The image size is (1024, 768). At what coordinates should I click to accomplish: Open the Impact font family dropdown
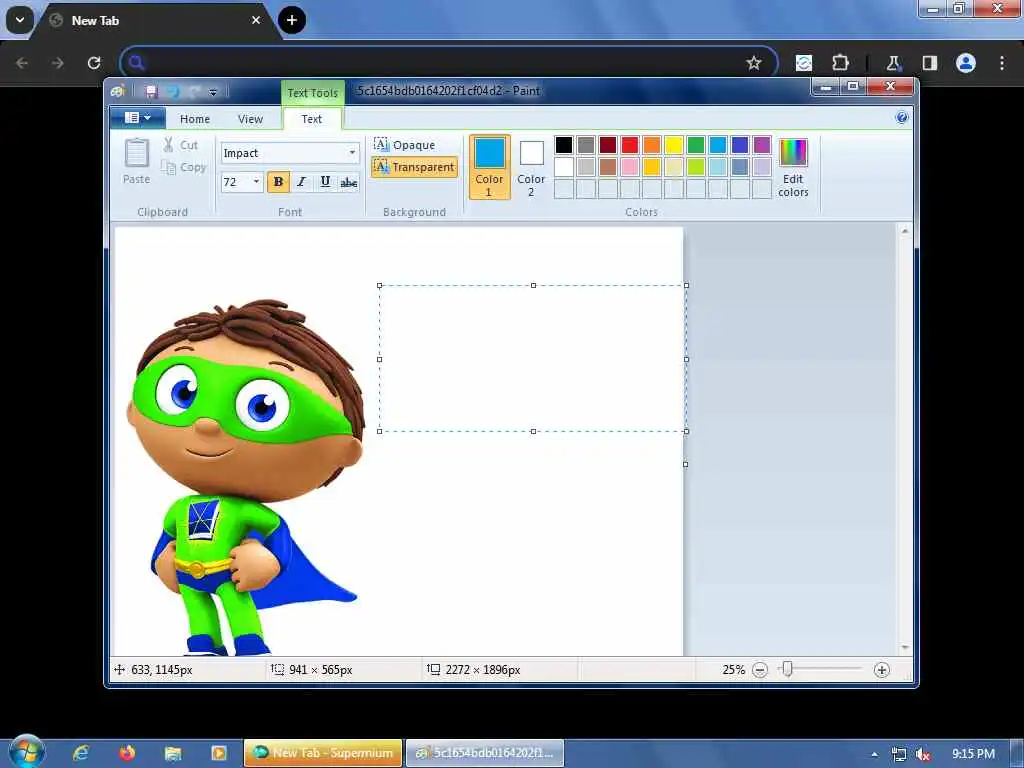pos(352,153)
